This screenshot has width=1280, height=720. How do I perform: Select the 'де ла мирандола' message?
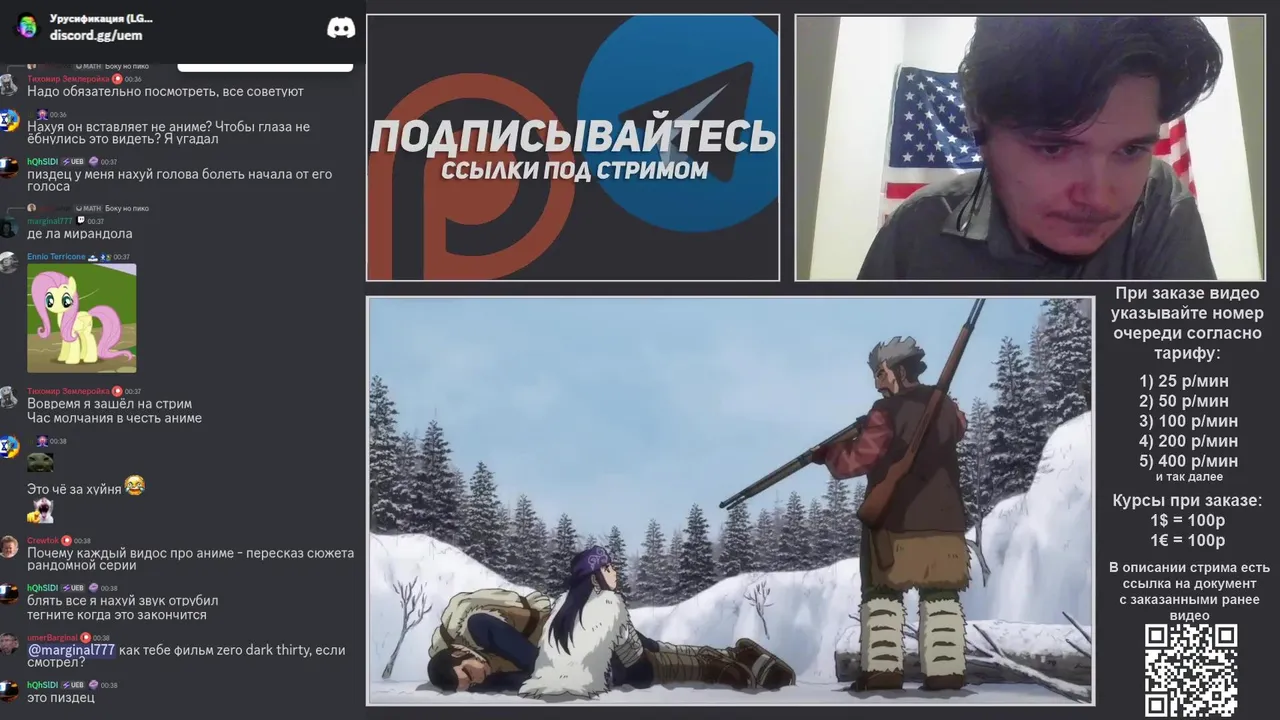(x=80, y=234)
